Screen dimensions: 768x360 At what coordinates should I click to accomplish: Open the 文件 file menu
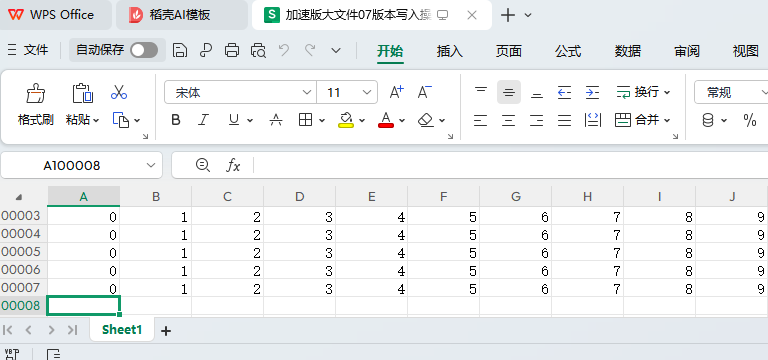click(29, 50)
